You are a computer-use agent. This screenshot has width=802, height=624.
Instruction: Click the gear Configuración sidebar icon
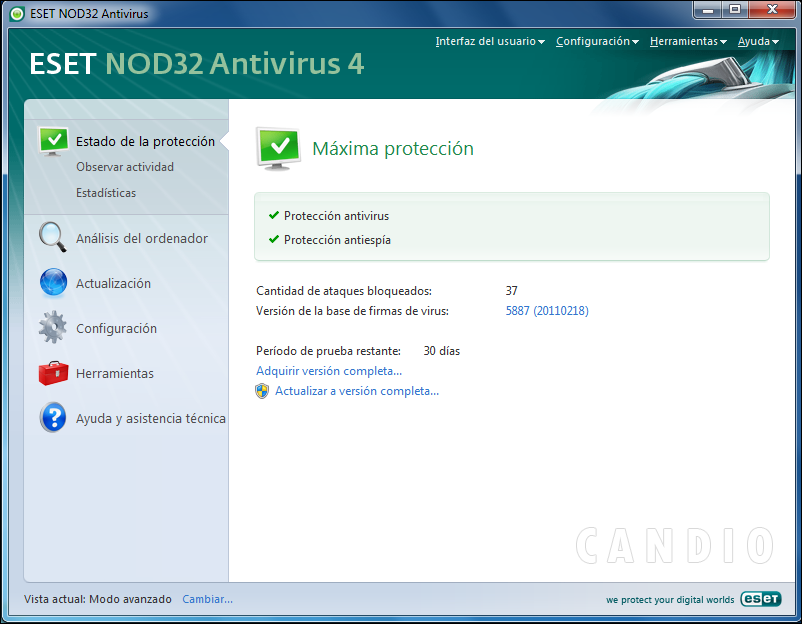53,327
